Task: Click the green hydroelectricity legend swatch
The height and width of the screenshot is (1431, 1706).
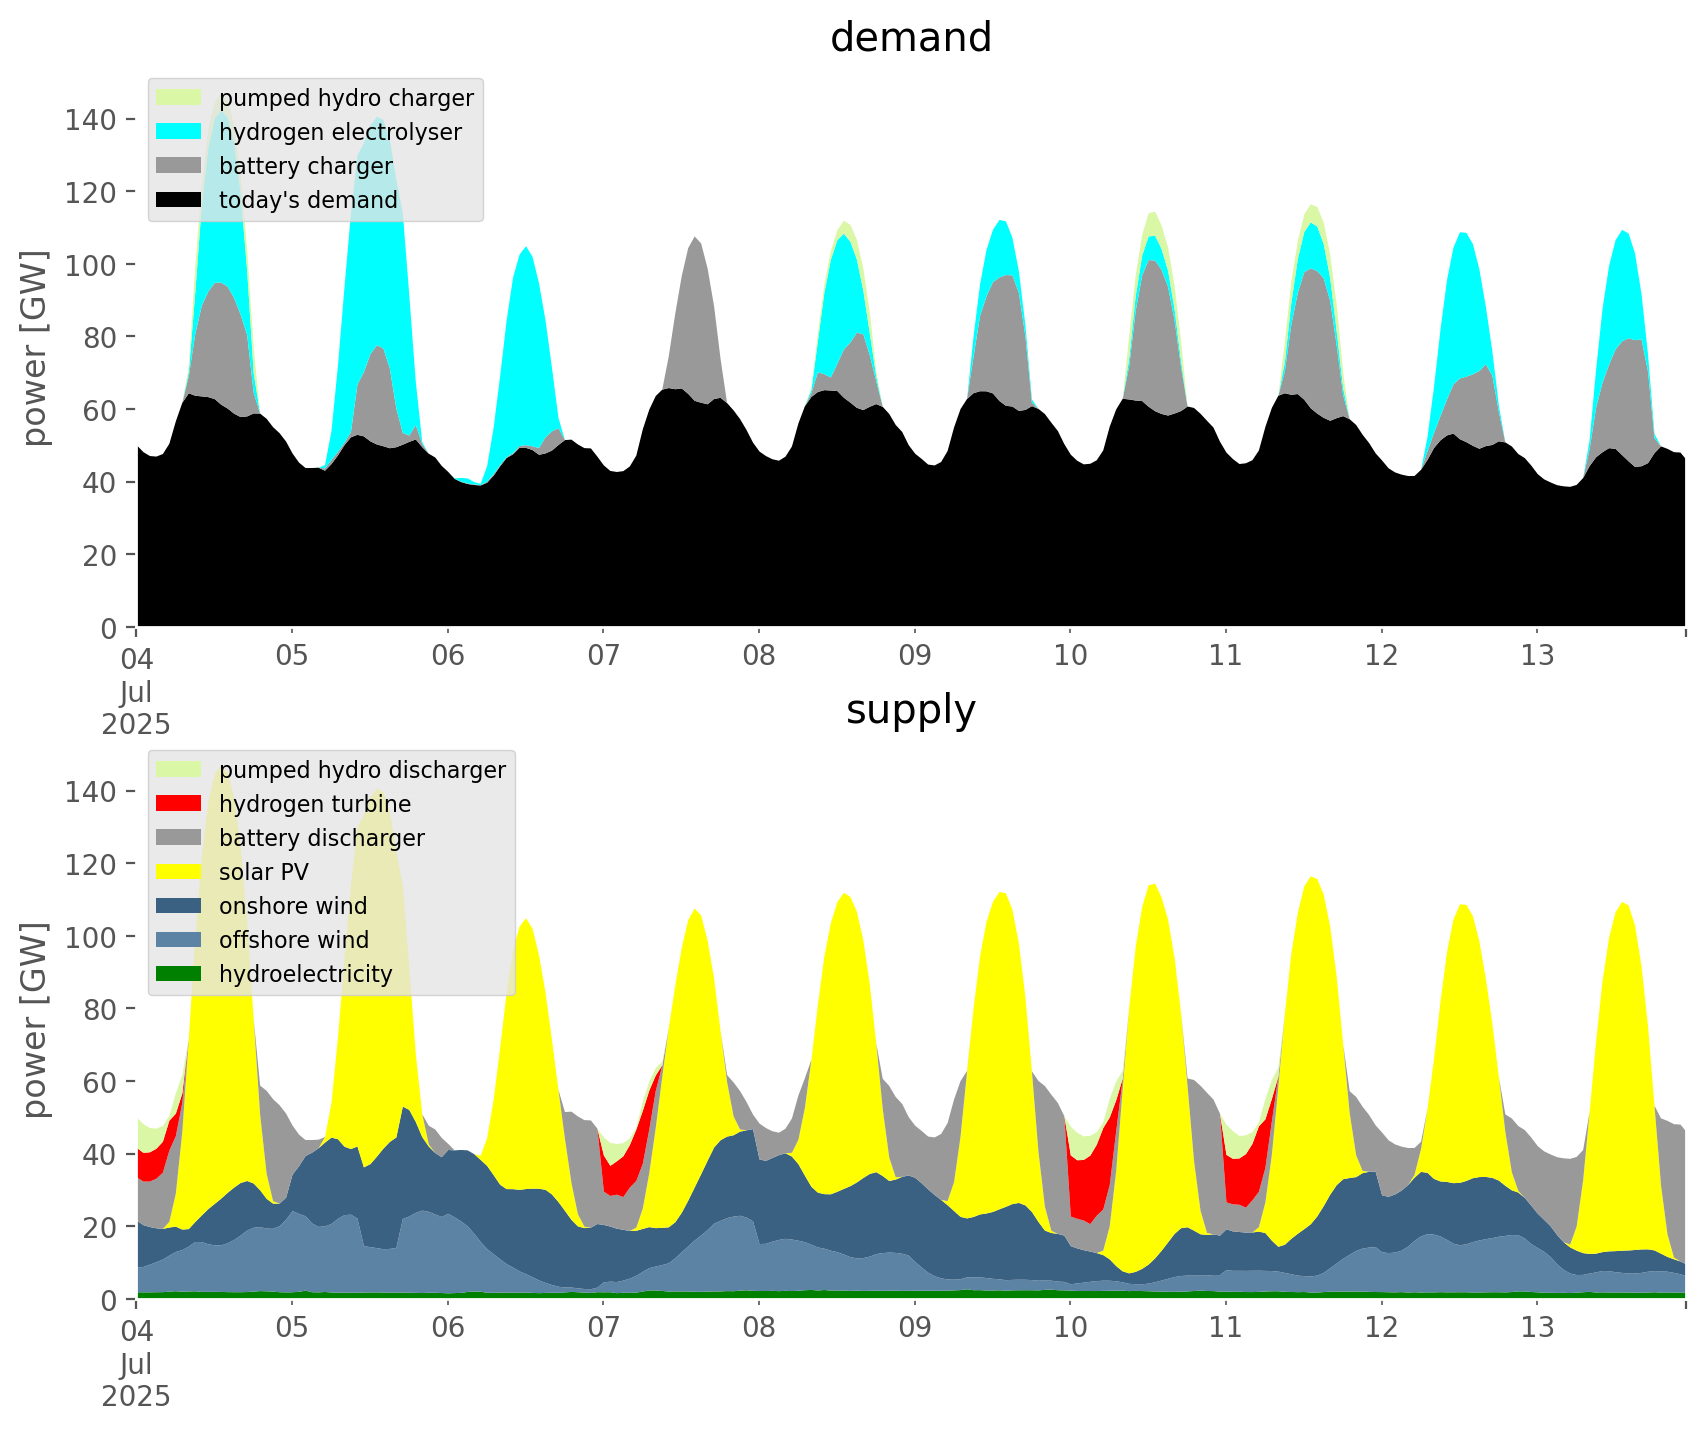Action: pyautogui.click(x=179, y=974)
